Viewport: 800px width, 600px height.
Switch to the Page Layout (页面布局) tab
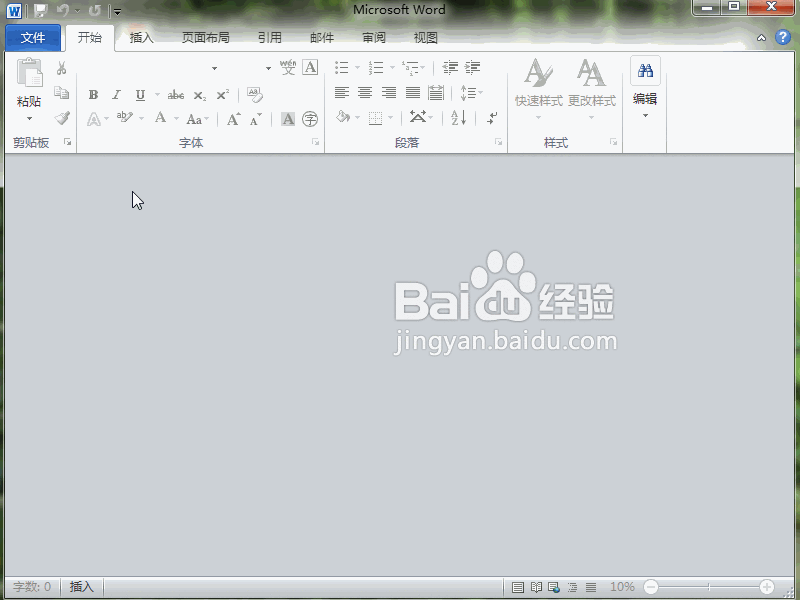click(x=206, y=38)
